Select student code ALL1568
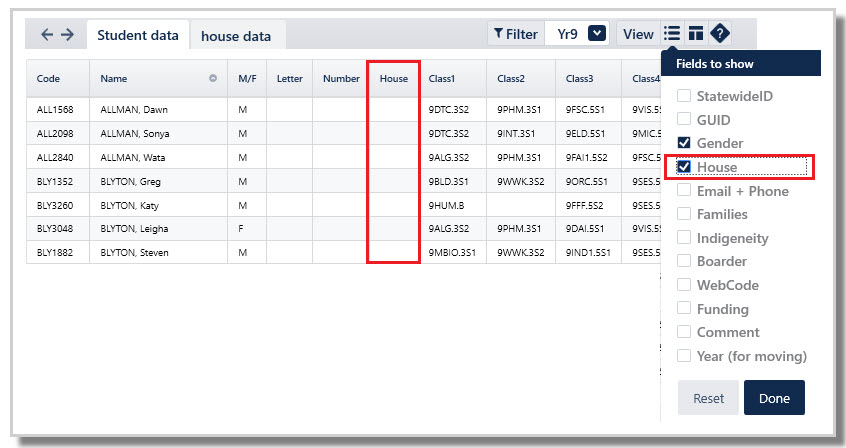This screenshot has width=846, height=448. (x=55, y=110)
